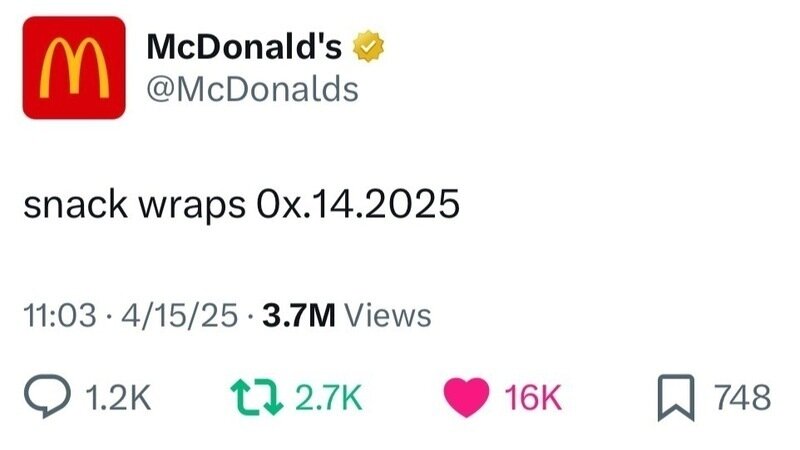Image resolution: width=800 pixels, height=450 pixels.
Task: Click the 16K likes count
Action: [x=533, y=398]
